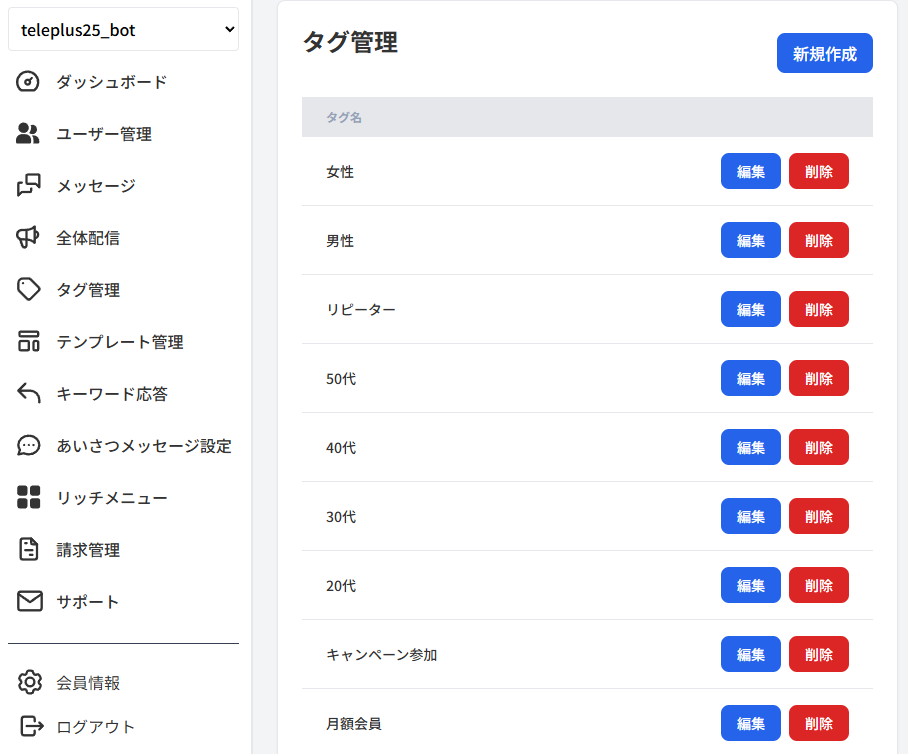
Task: Select the キャンペーン参加 tag name text
Action: coord(382,654)
